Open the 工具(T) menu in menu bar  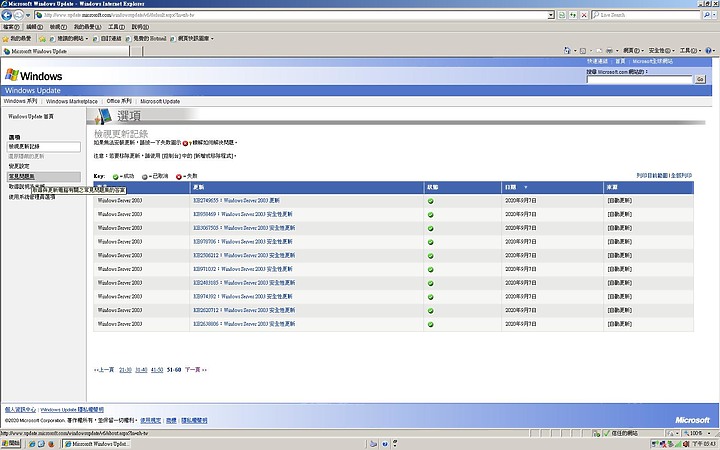click(x=116, y=27)
